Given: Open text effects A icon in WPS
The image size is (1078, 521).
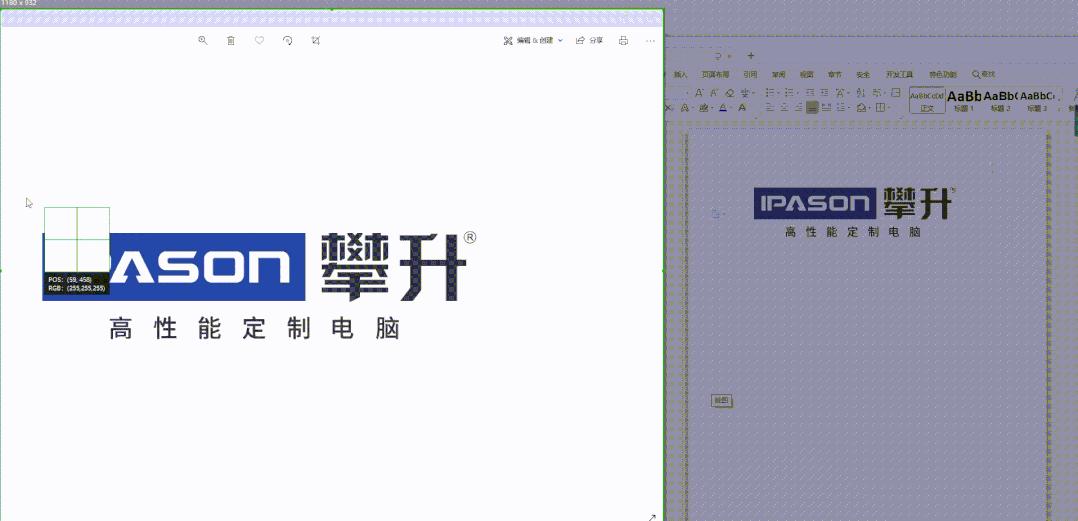Looking at the screenshot, I should [x=687, y=107].
